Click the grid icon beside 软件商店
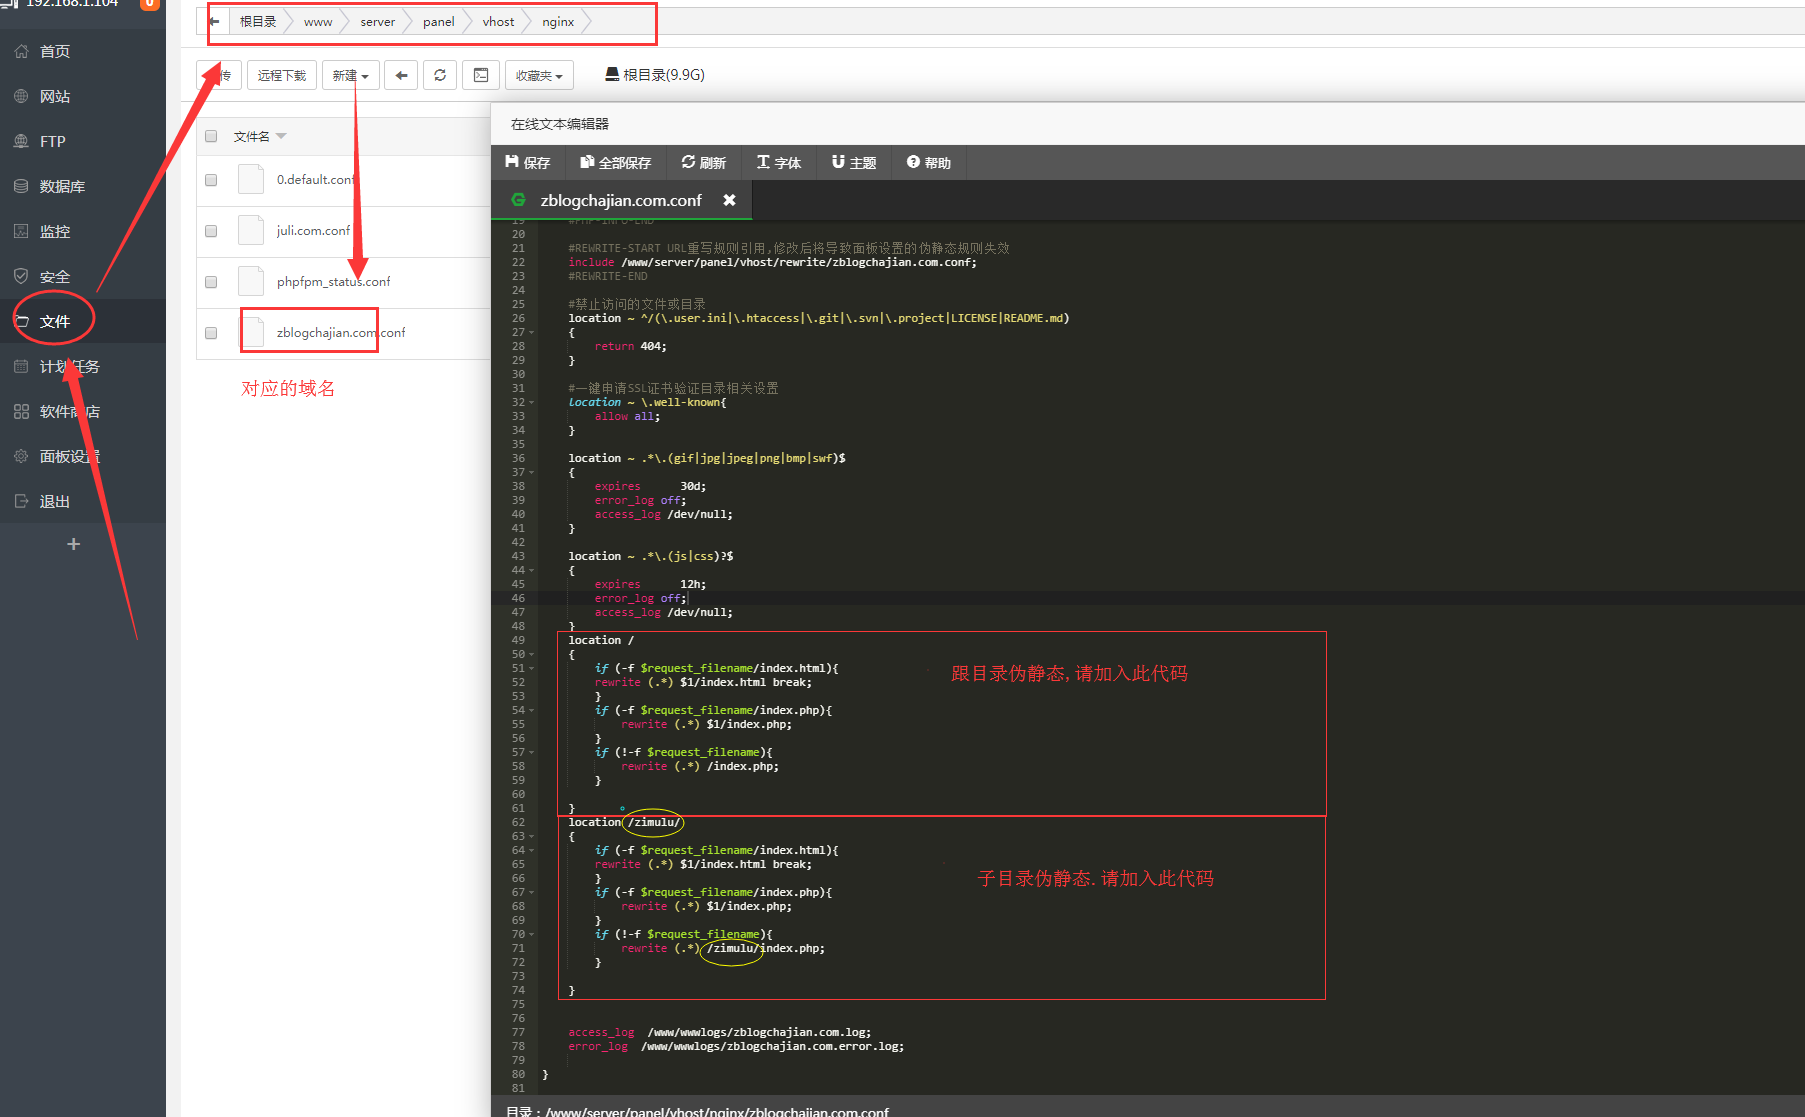This screenshot has width=1805, height=1117. [x=21, y=411]
